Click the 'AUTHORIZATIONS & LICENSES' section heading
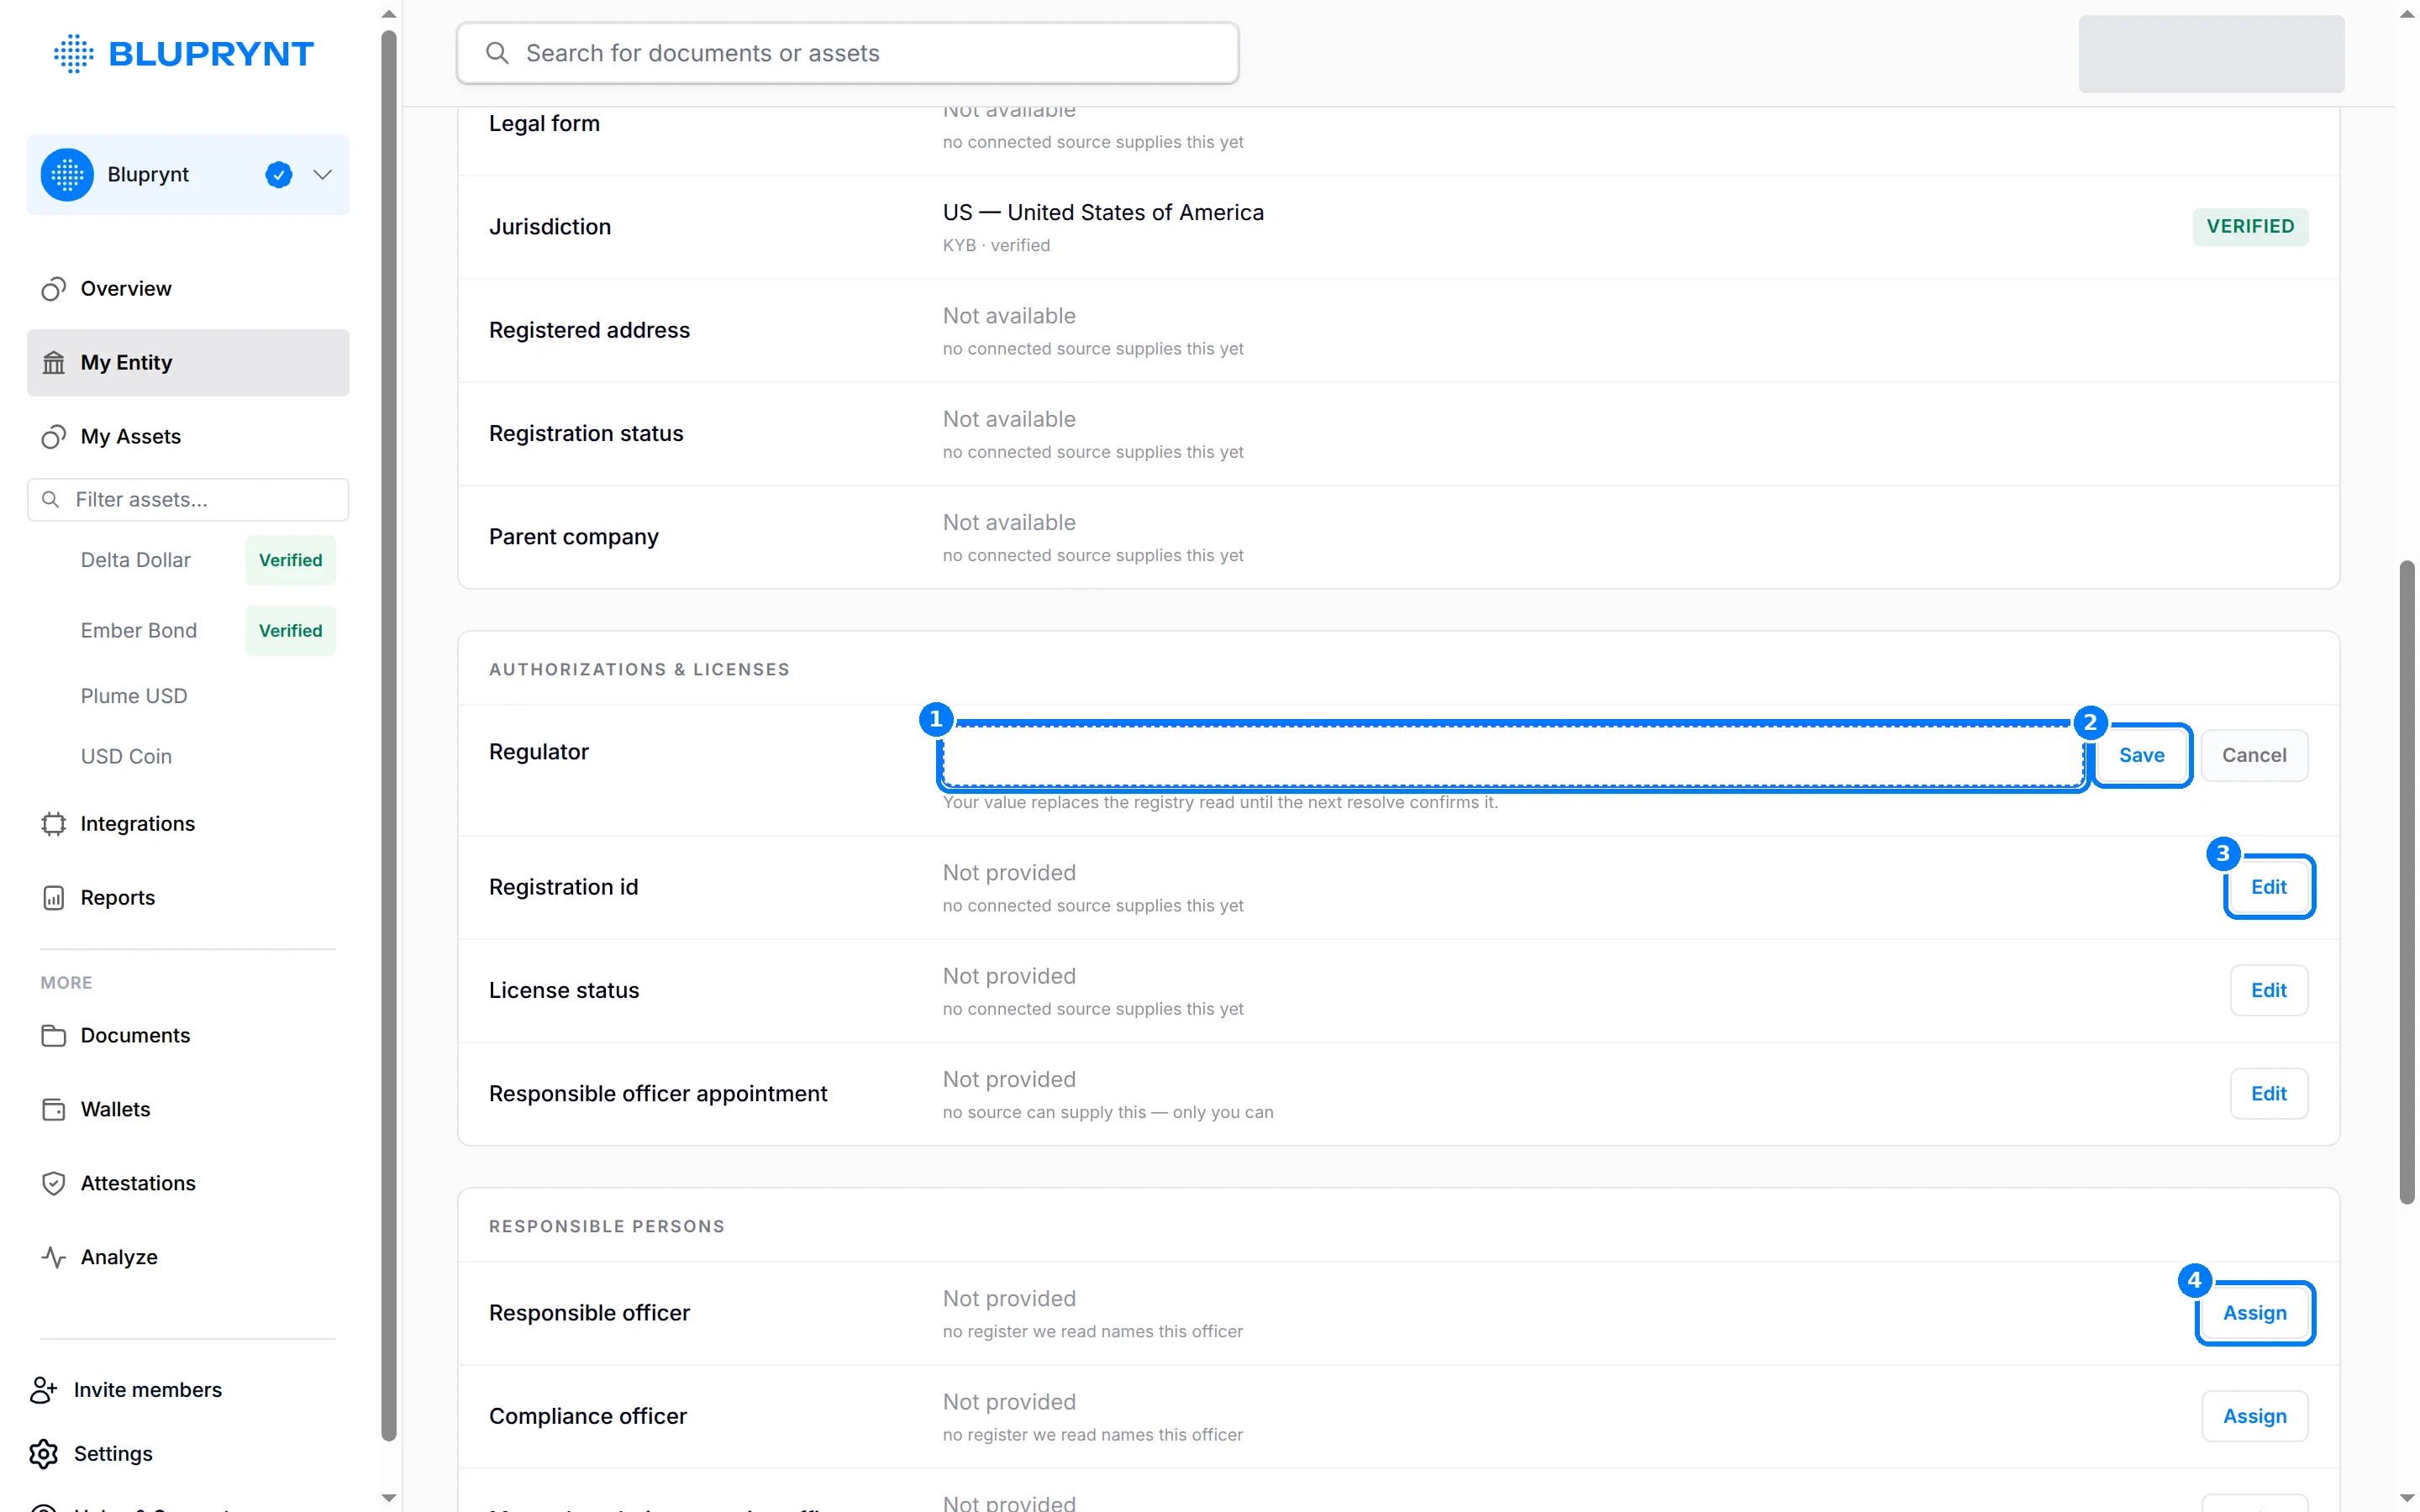 pos(639,670)
